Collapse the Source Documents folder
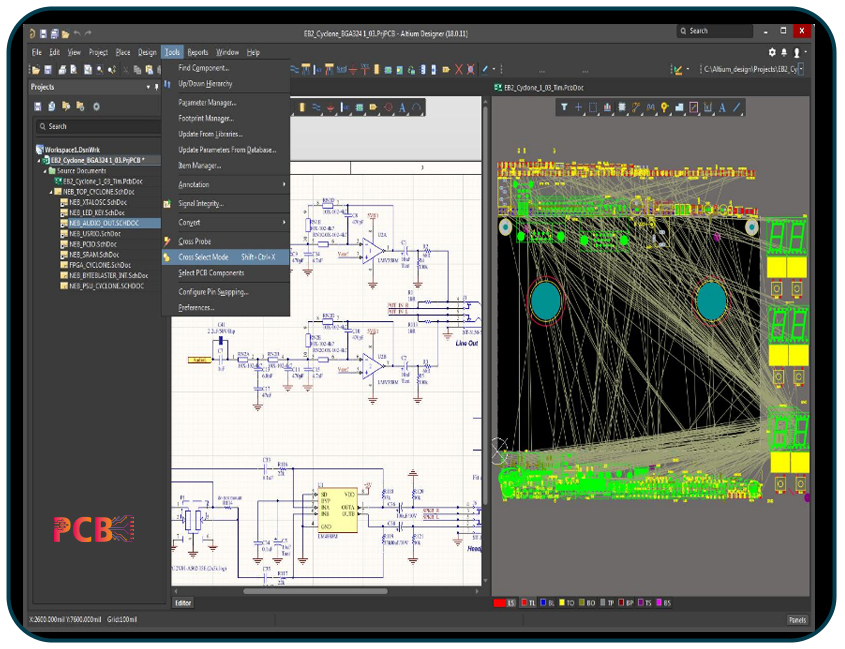Image resolution: width=845 pixels, height=649 pixels. pyautogui.click(x=47, y=172)
